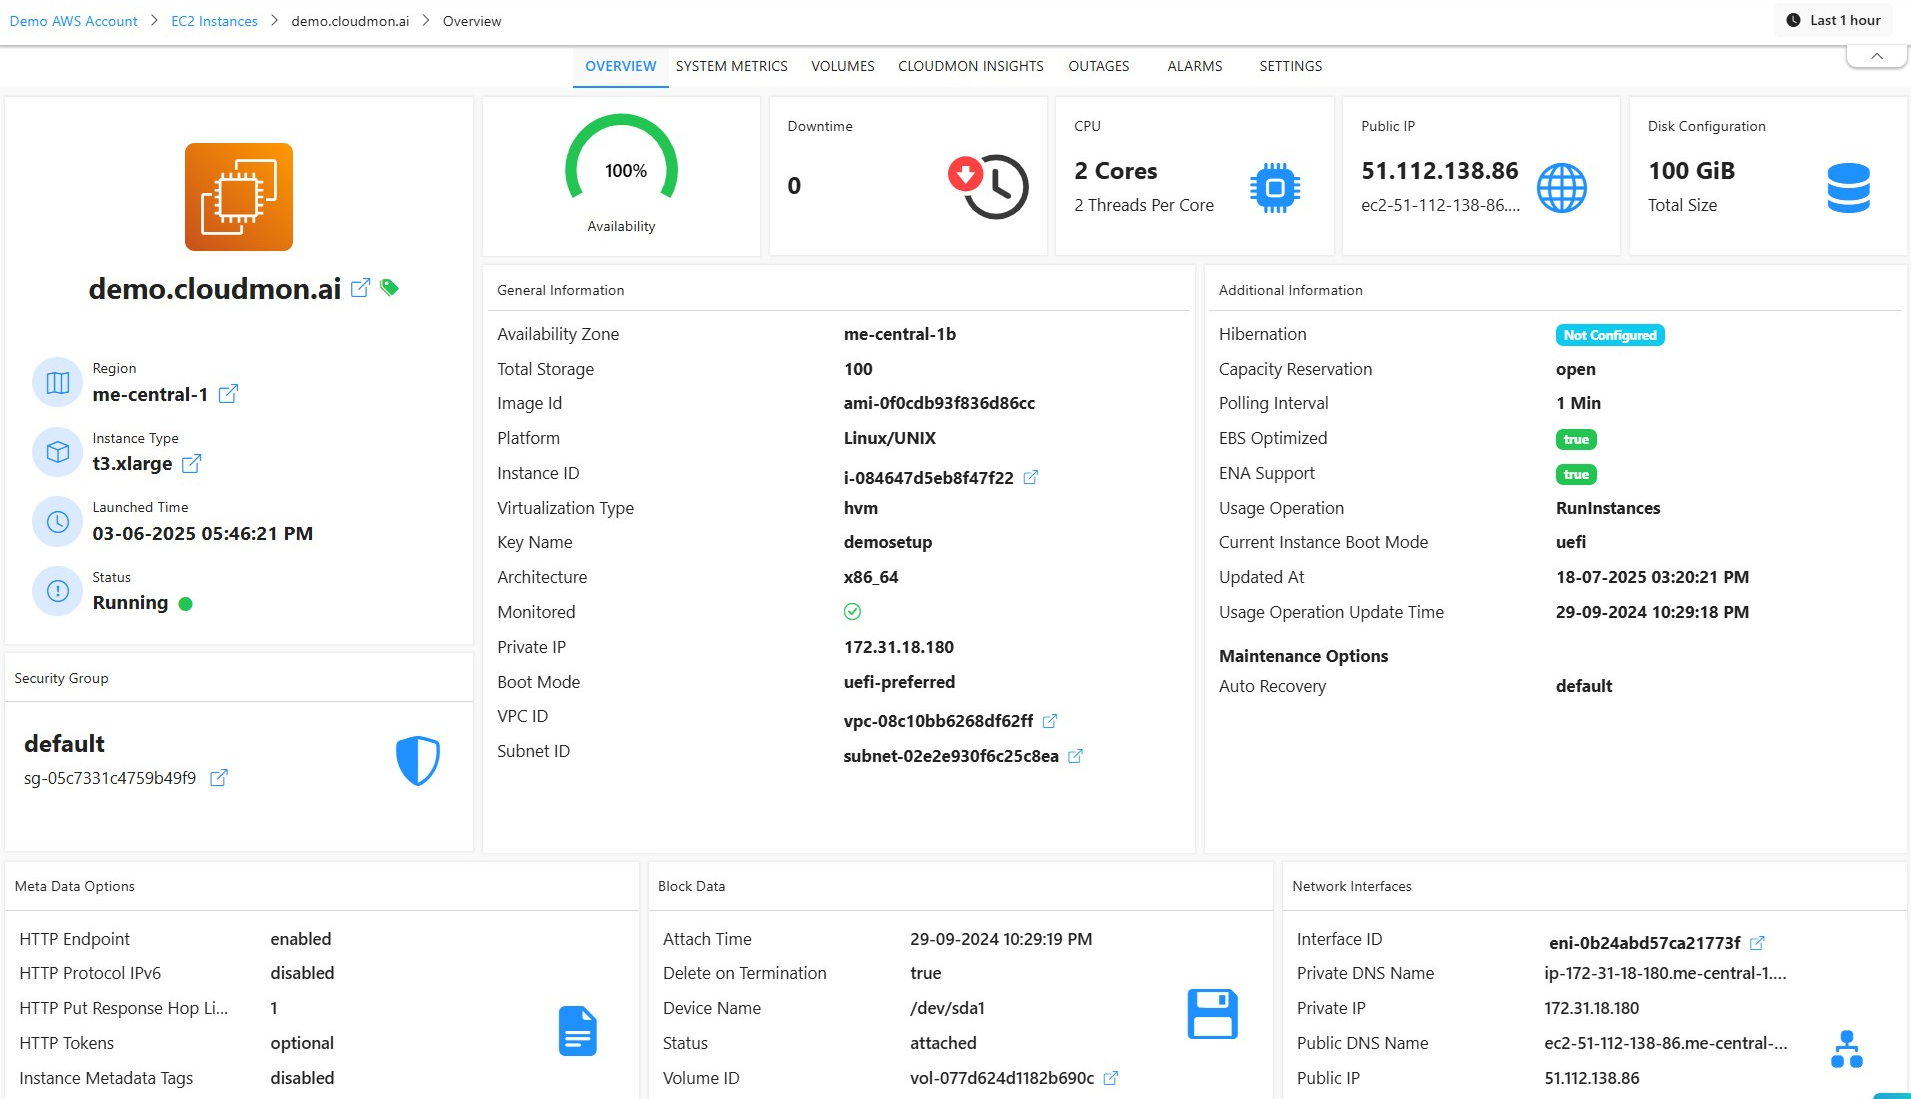Click the green tag icon beside demo.cloudmon.ai
Screen dimensions: 1911x1099
point(390,288)
